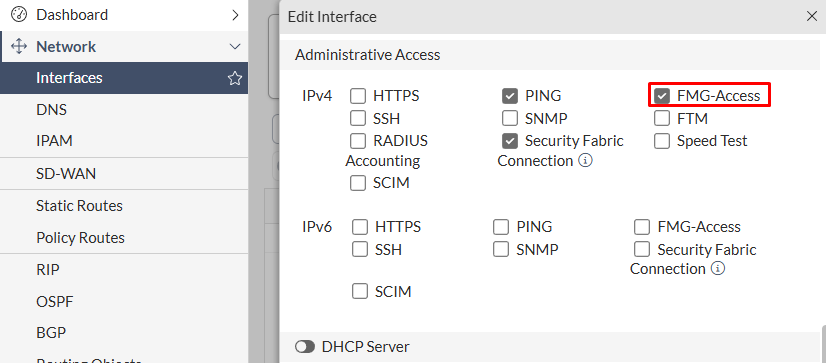Show info for IPv6 Security Fabric Connection
This screenshot has height=363, width=826.
click(717, 269)
